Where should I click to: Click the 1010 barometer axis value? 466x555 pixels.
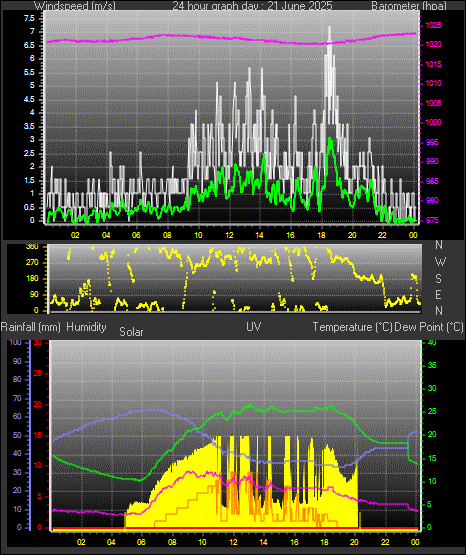pyautogui.click(x=433, y=84)
